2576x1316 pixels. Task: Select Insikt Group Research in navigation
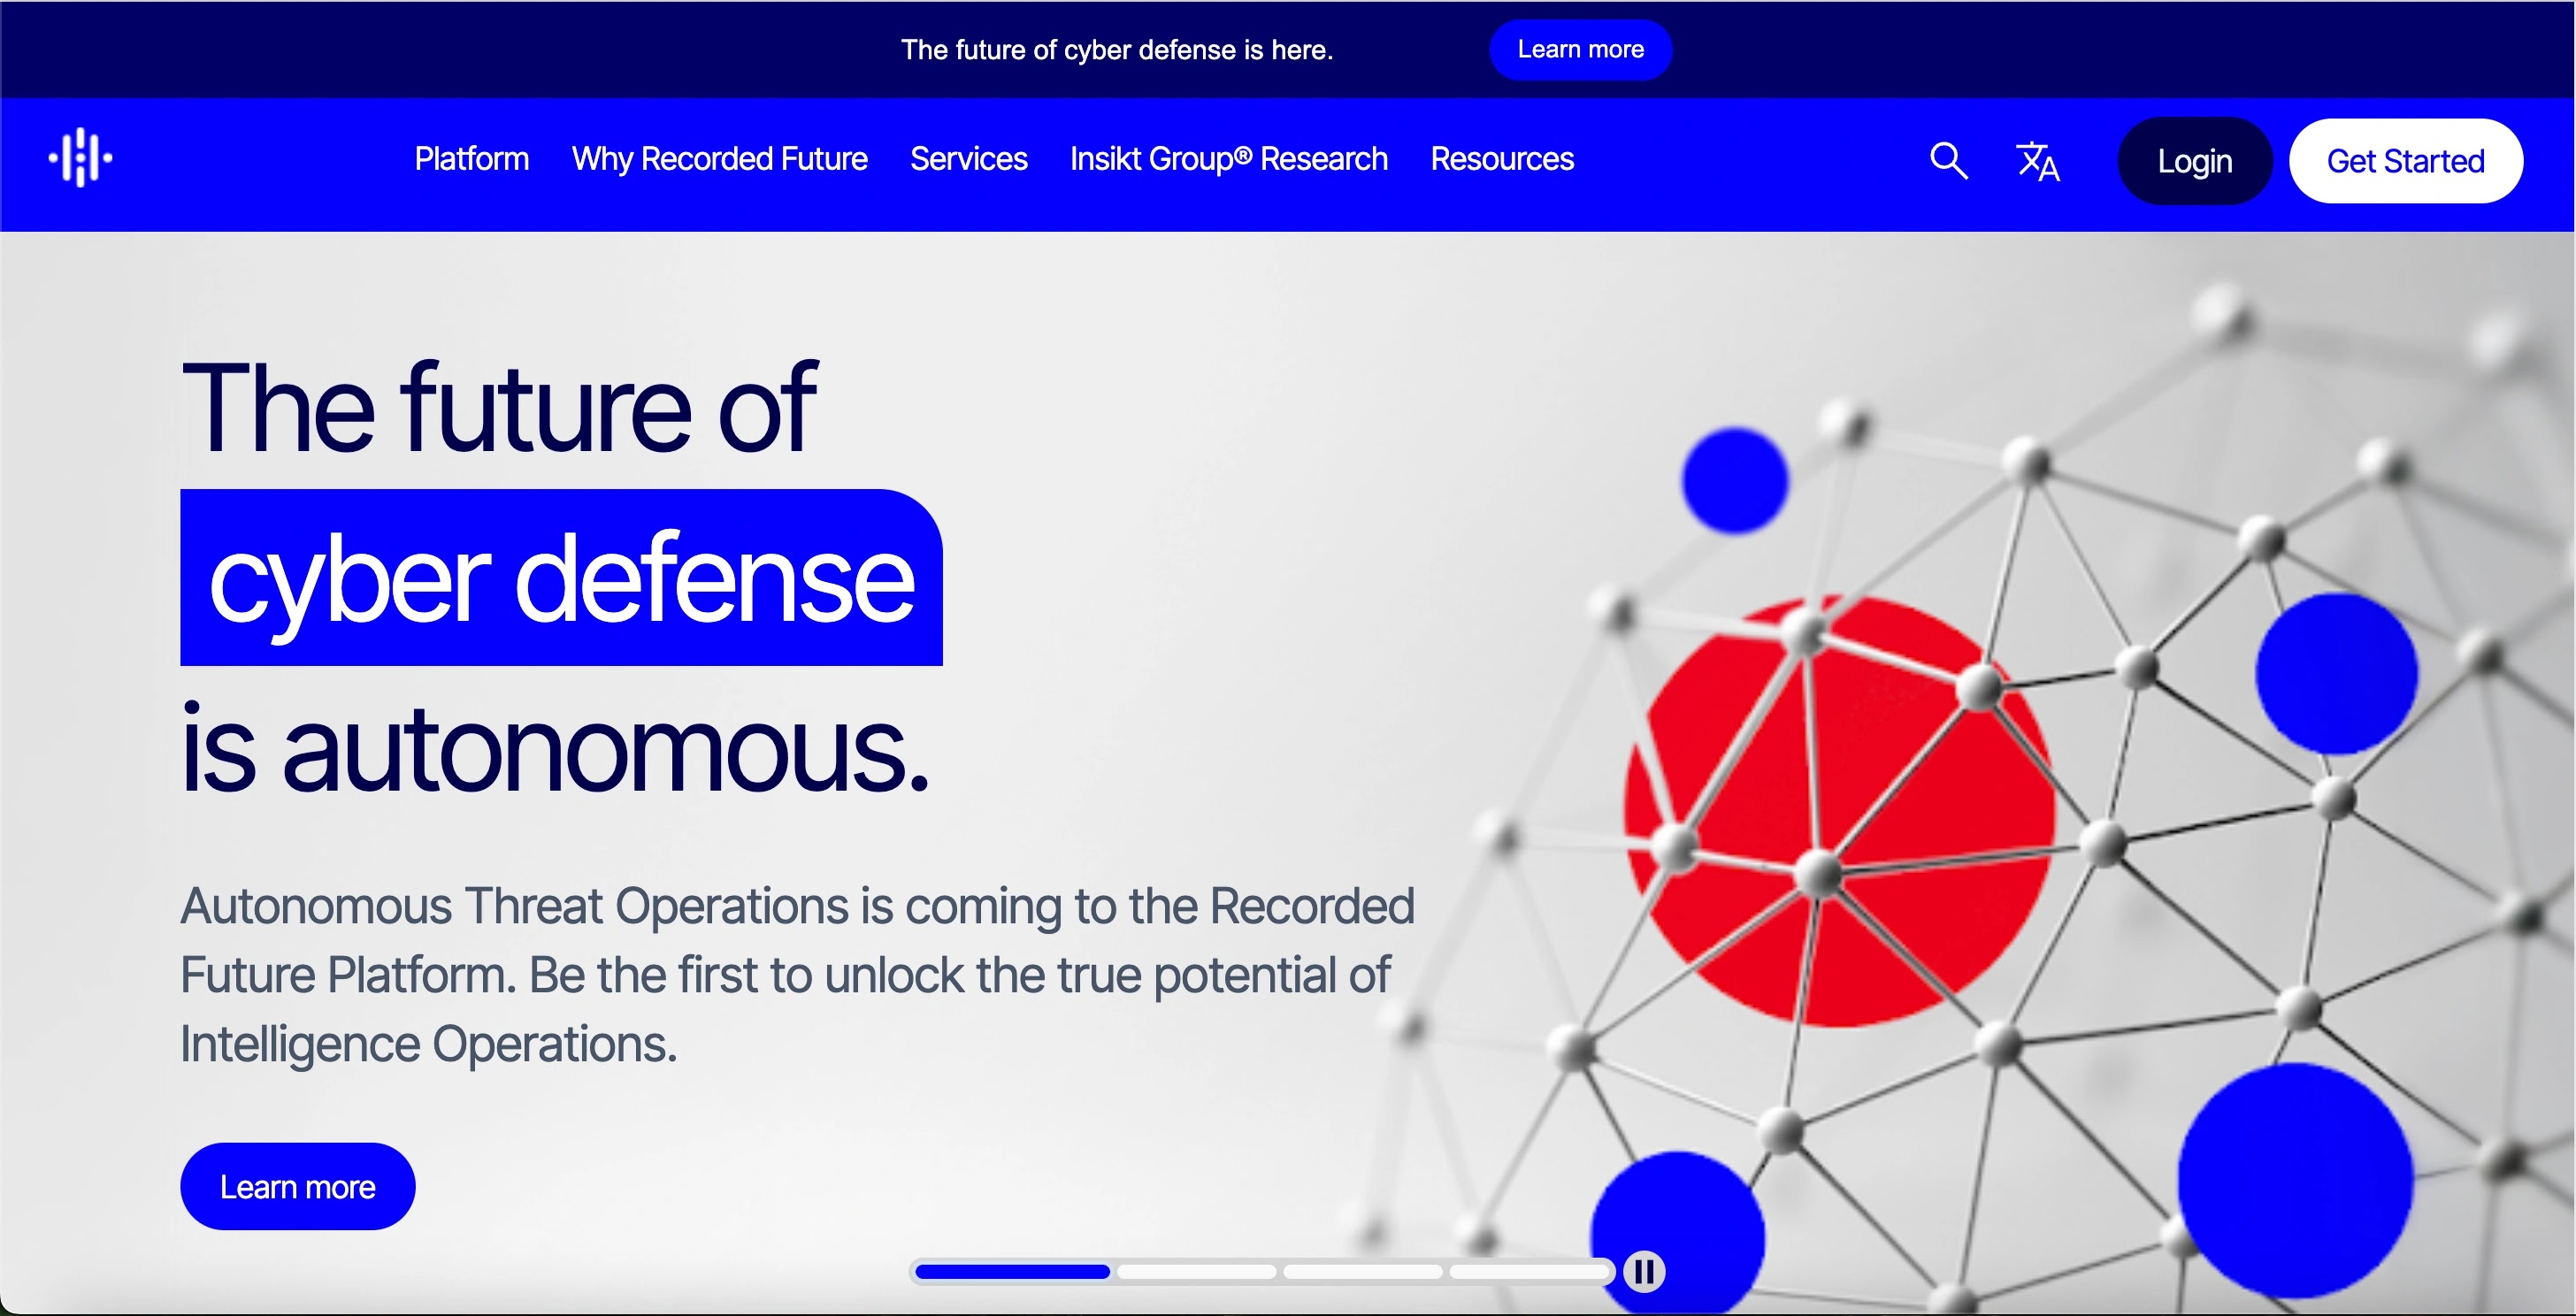(1228, 158)
